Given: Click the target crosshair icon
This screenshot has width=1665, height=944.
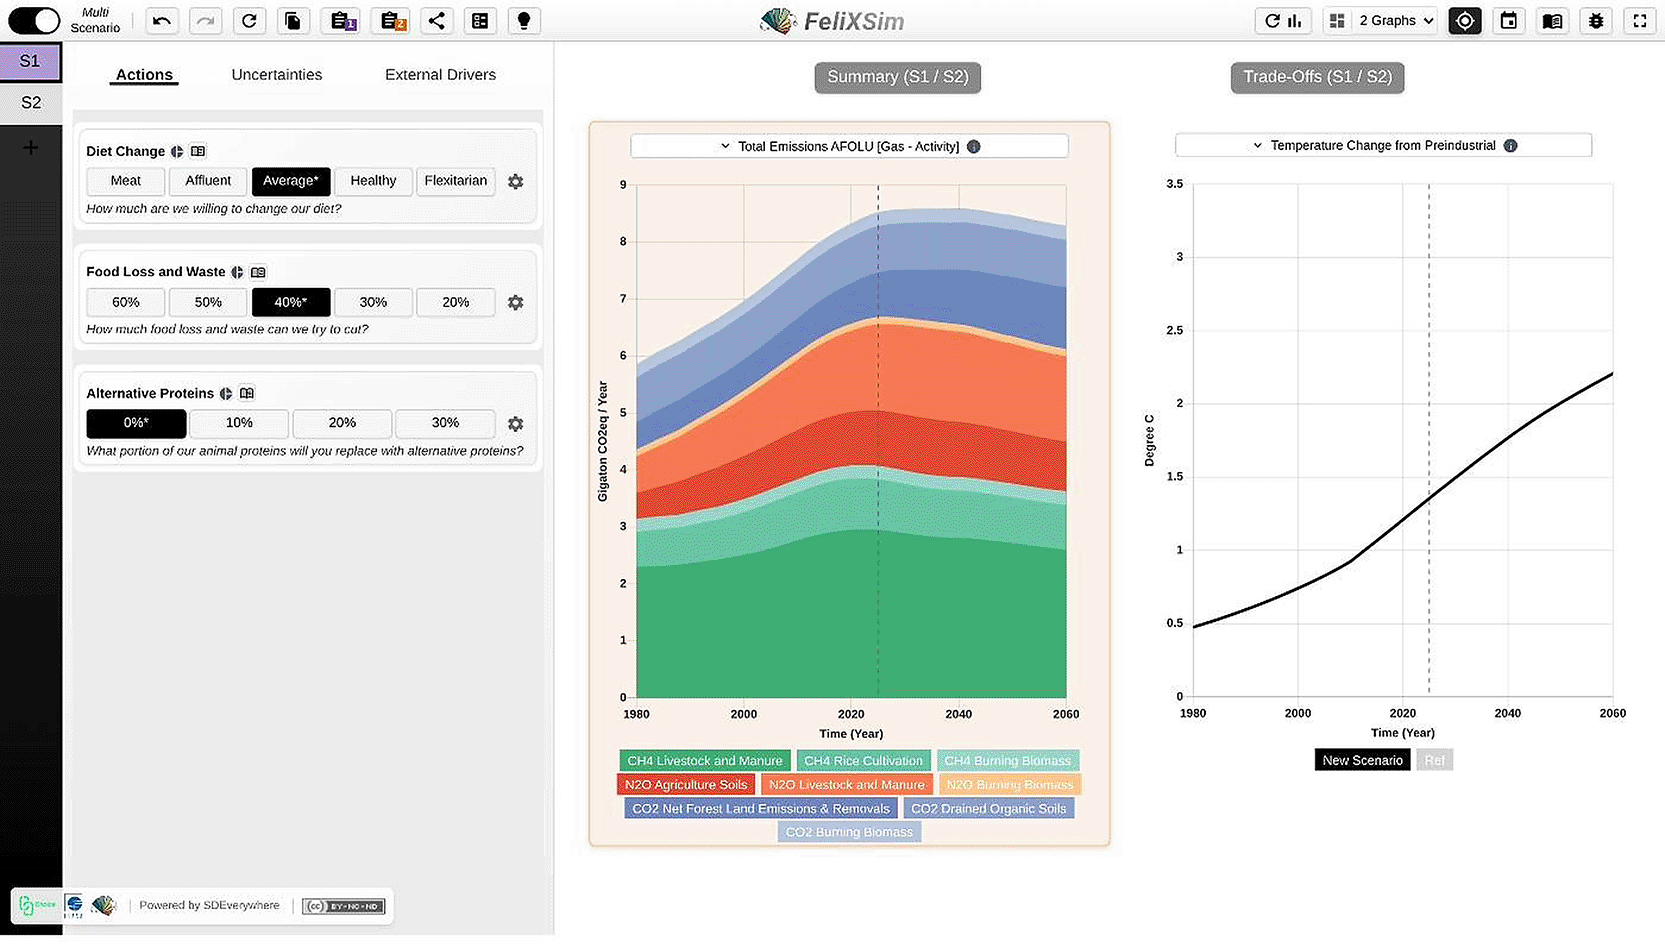Looking at the screenshot, I should 1465,21.
